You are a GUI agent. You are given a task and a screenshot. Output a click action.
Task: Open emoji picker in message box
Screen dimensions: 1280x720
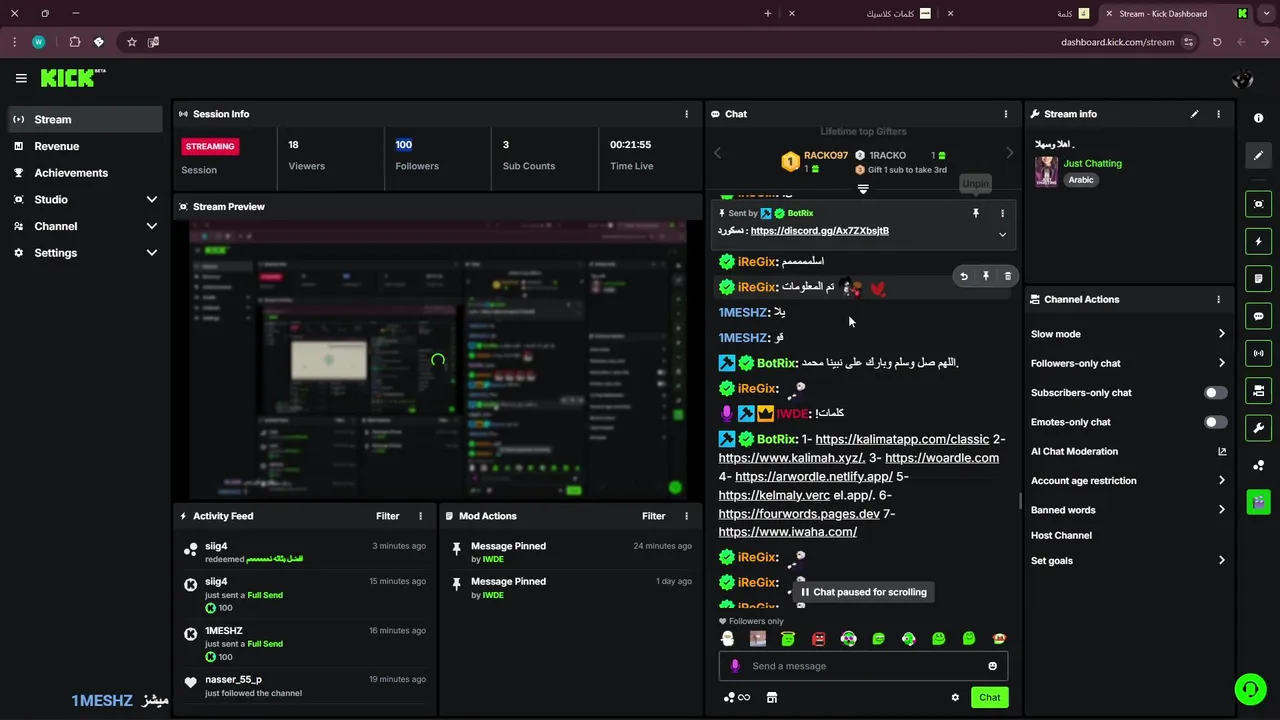pyautogui.click(x=992, y=666)
